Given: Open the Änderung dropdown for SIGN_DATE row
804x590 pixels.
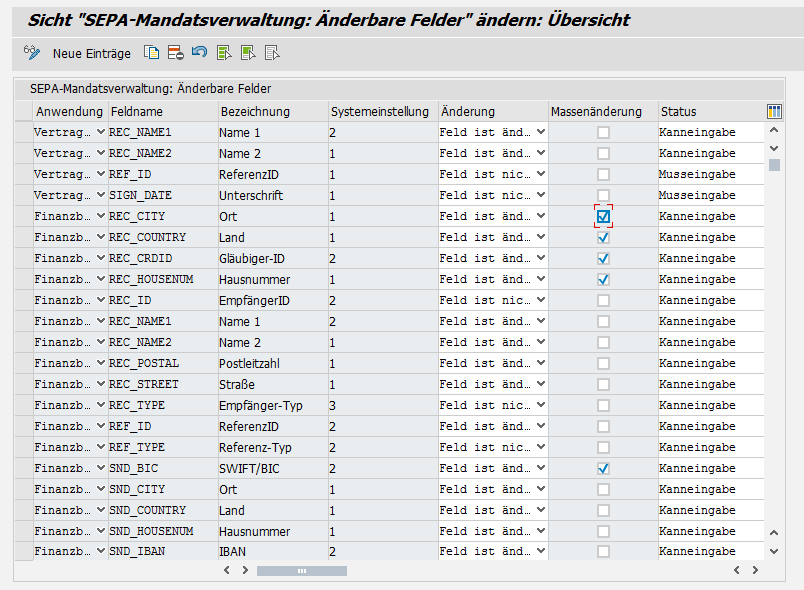Looking at the screenshot, I should pos(541,195).
